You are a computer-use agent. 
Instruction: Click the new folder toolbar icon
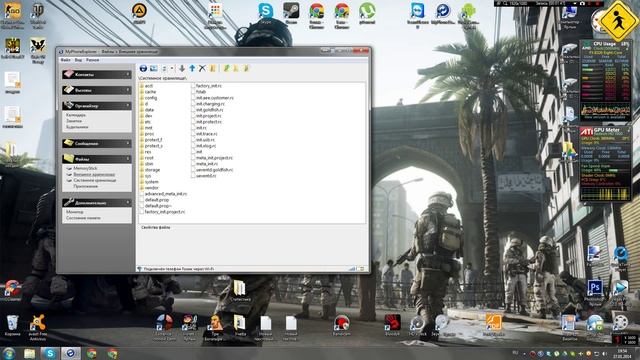coord(213,69)
